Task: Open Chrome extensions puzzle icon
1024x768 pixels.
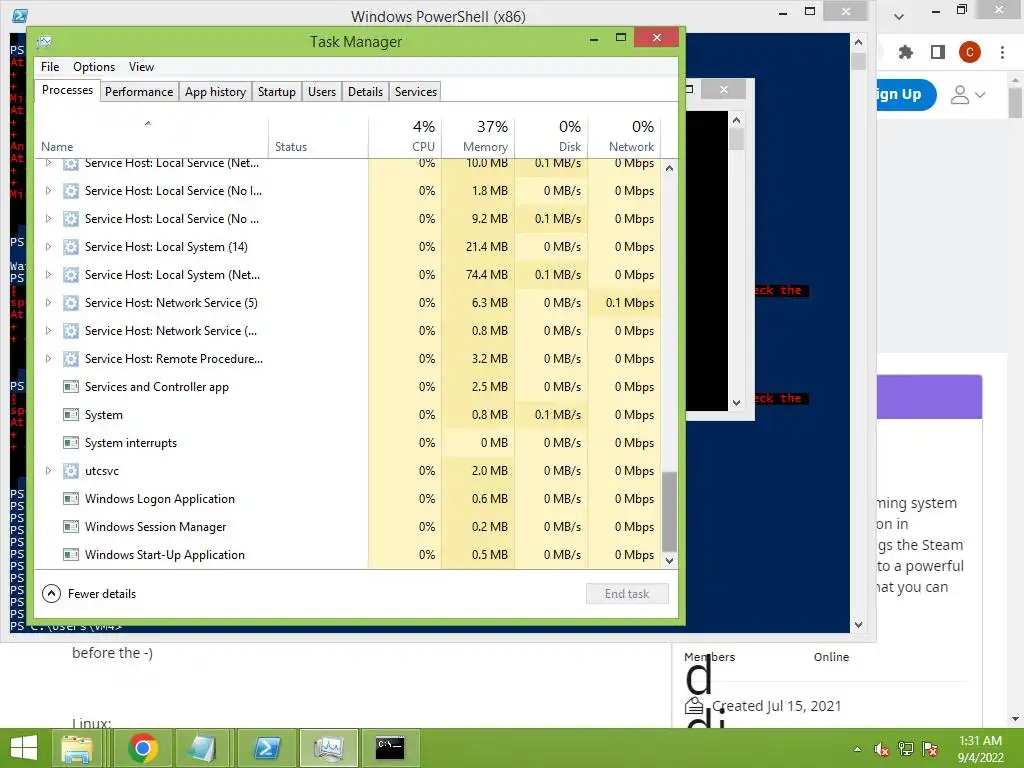Action: 906,52
